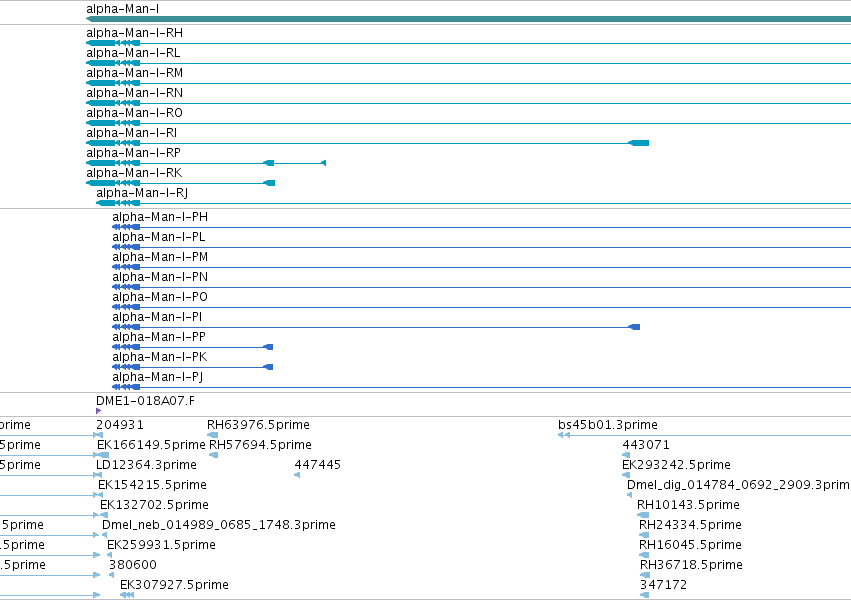The width and height of the screenshot is (851, 600).
Task: Click the distal CDS block of alpha-Man-I-PI
Action: tap(634, 327)
